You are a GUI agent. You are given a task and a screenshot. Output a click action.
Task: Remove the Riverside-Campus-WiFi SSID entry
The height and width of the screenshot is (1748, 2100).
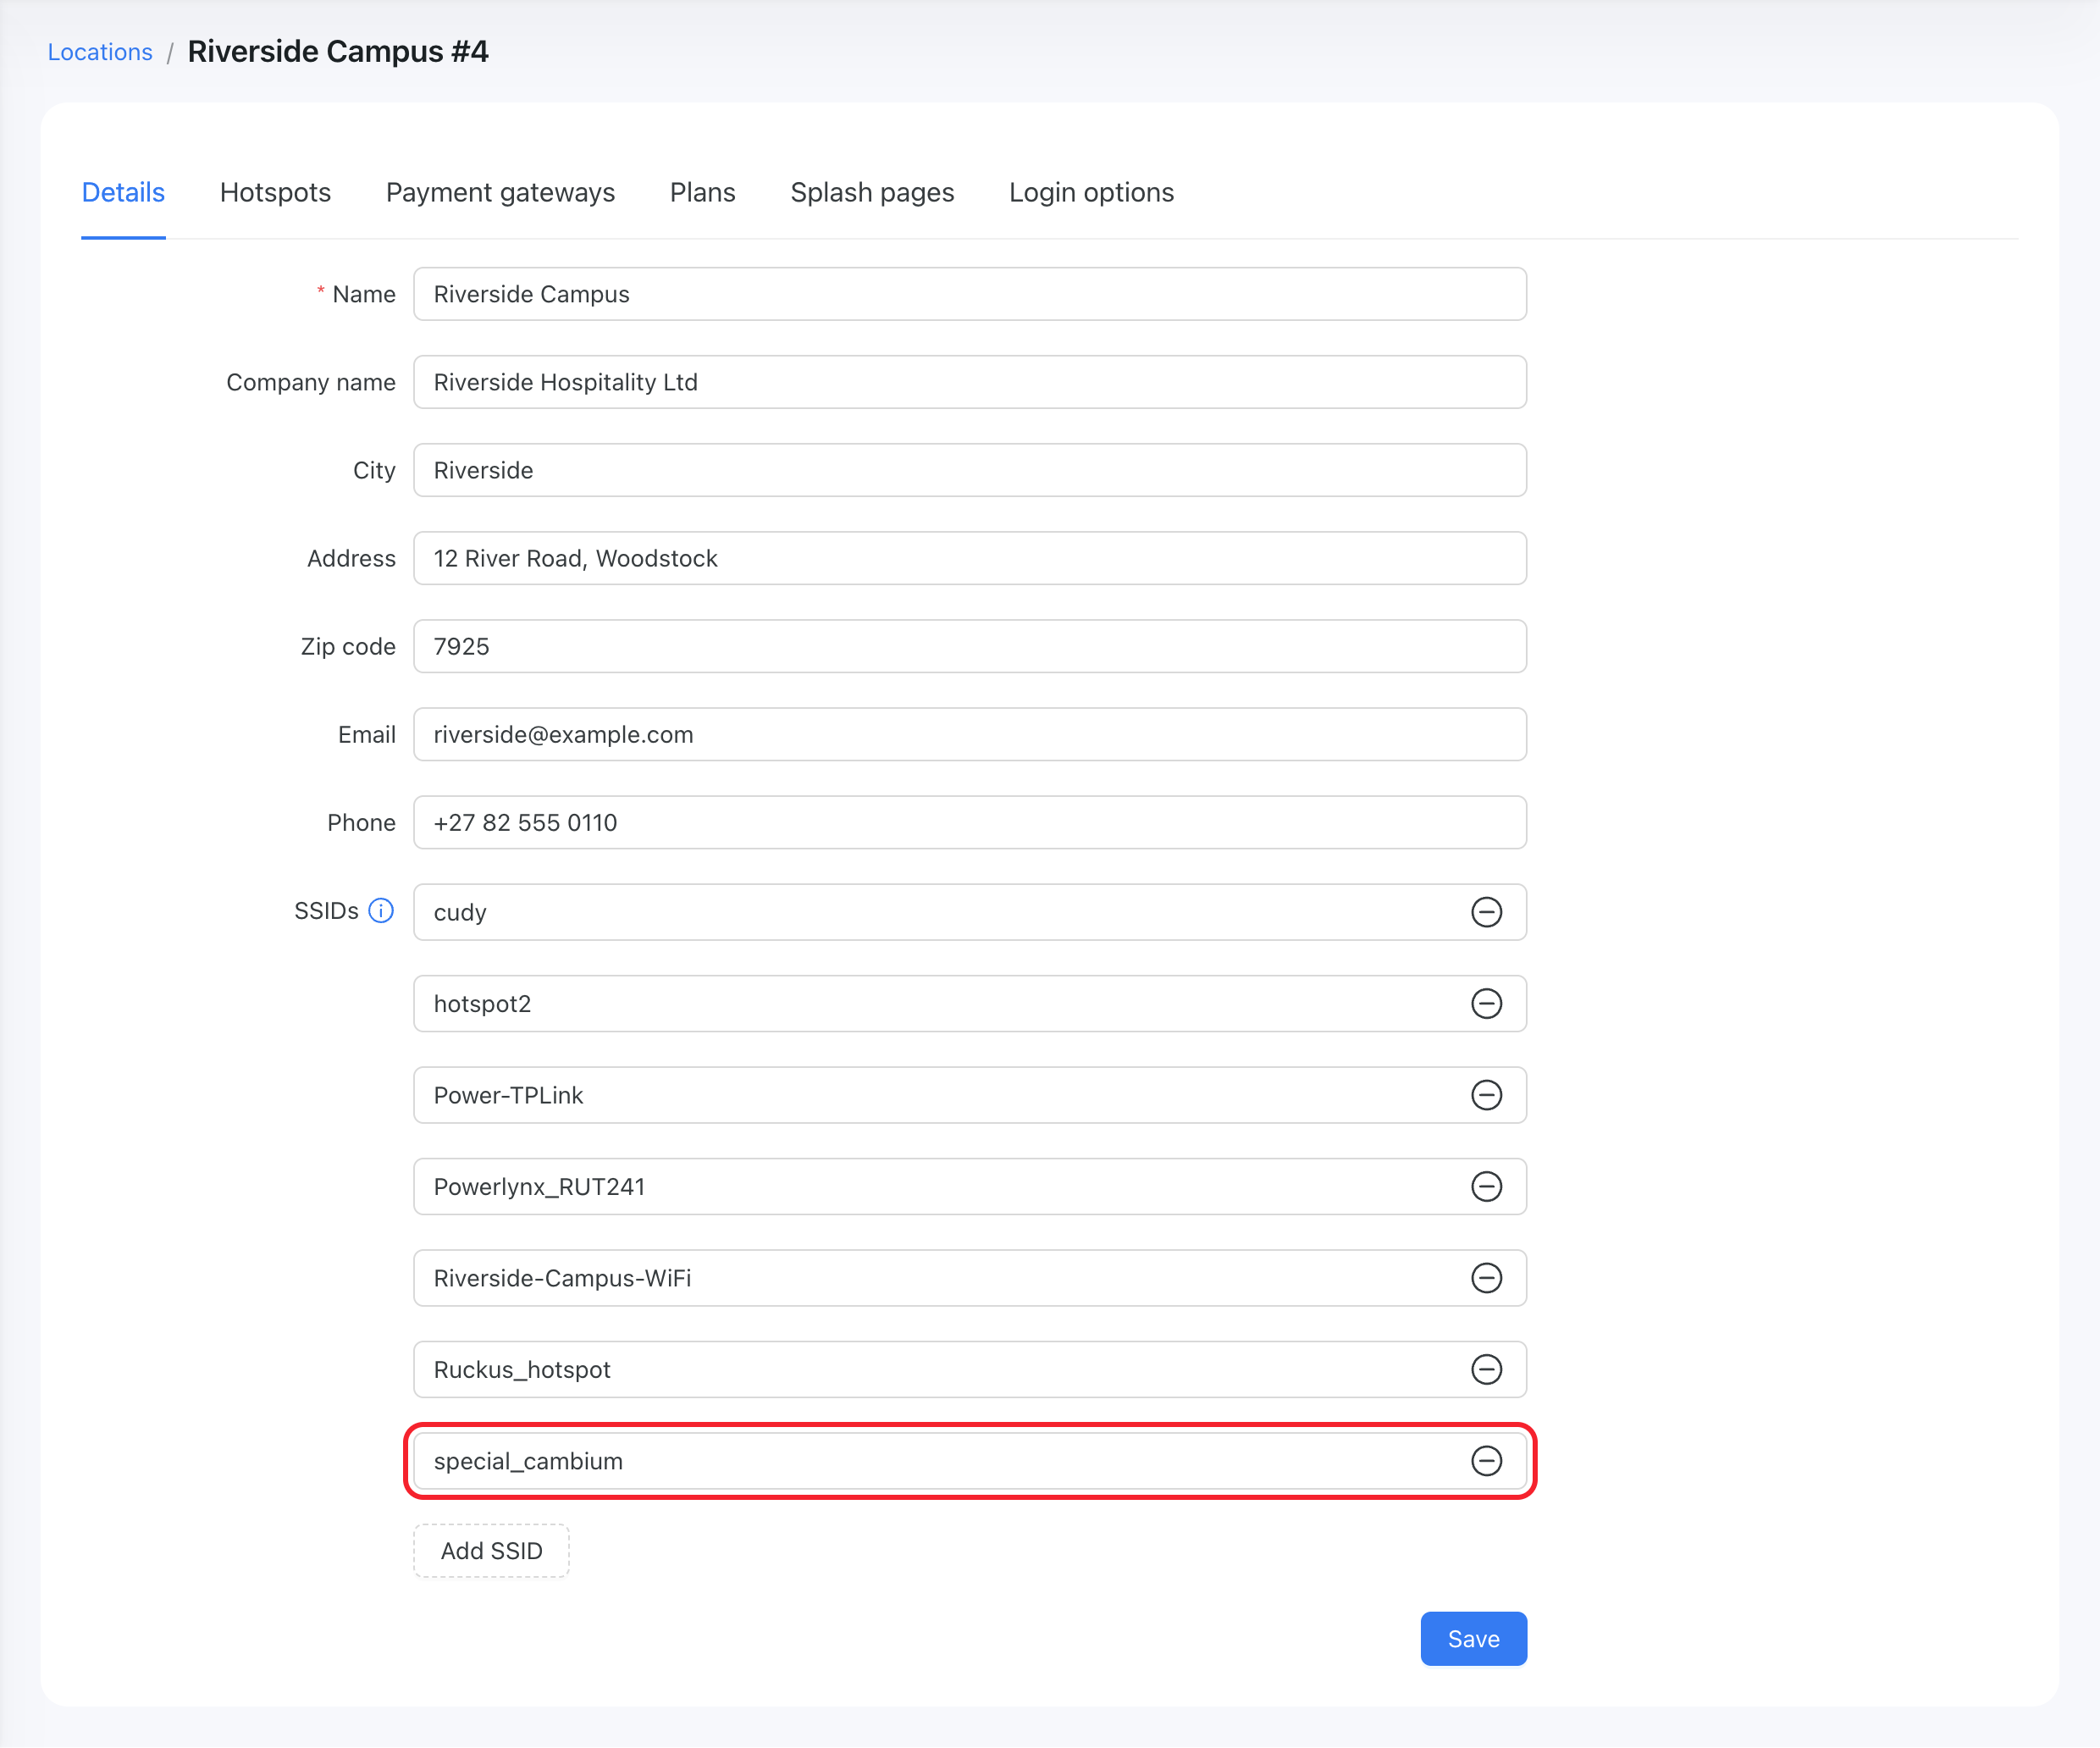[x=1486, y=1278]
